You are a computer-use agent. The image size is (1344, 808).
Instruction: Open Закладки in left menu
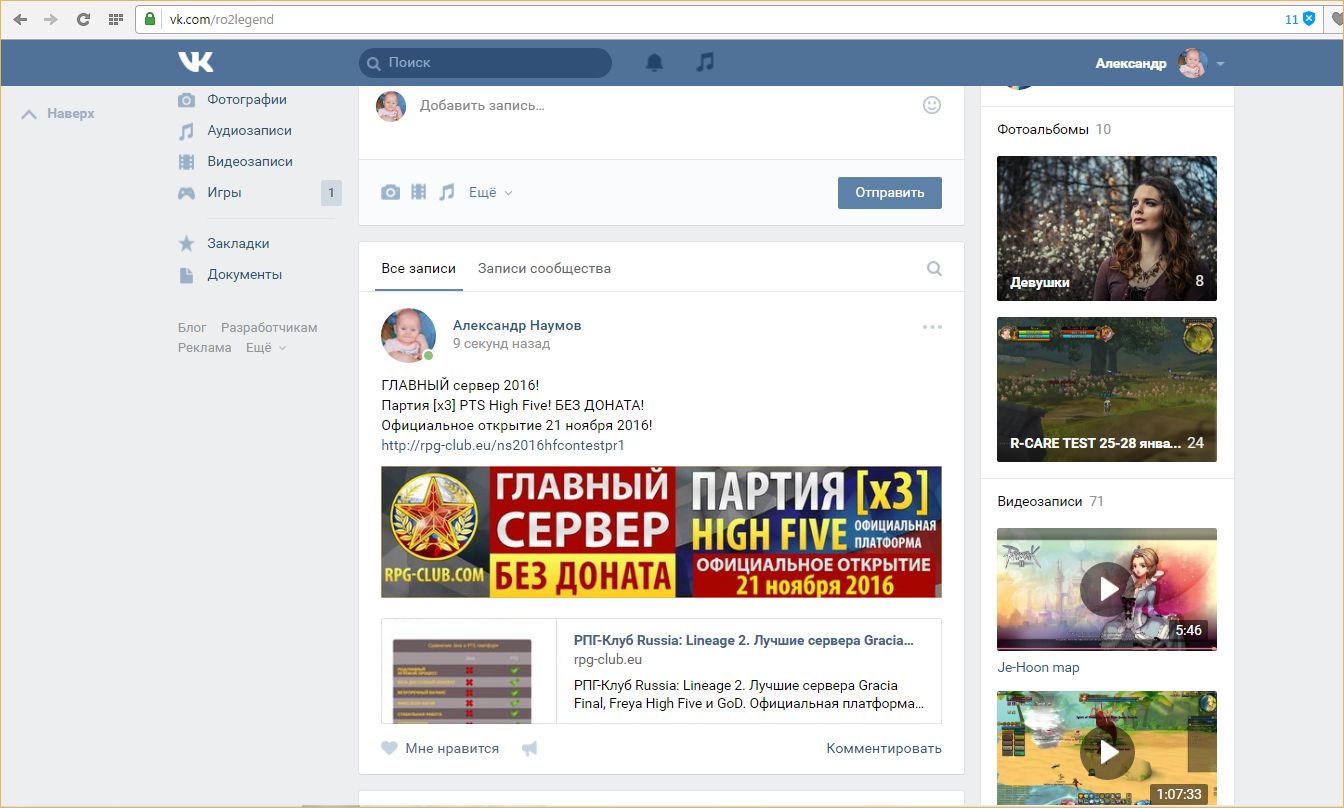tap(238, 243)
